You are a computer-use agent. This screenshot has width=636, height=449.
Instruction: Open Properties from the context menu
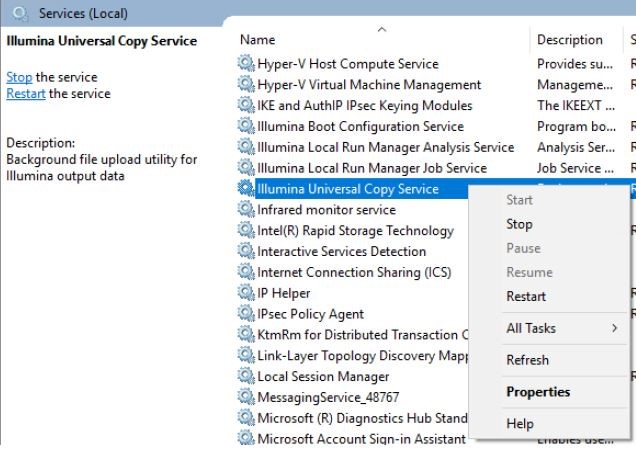click(538, 392)
